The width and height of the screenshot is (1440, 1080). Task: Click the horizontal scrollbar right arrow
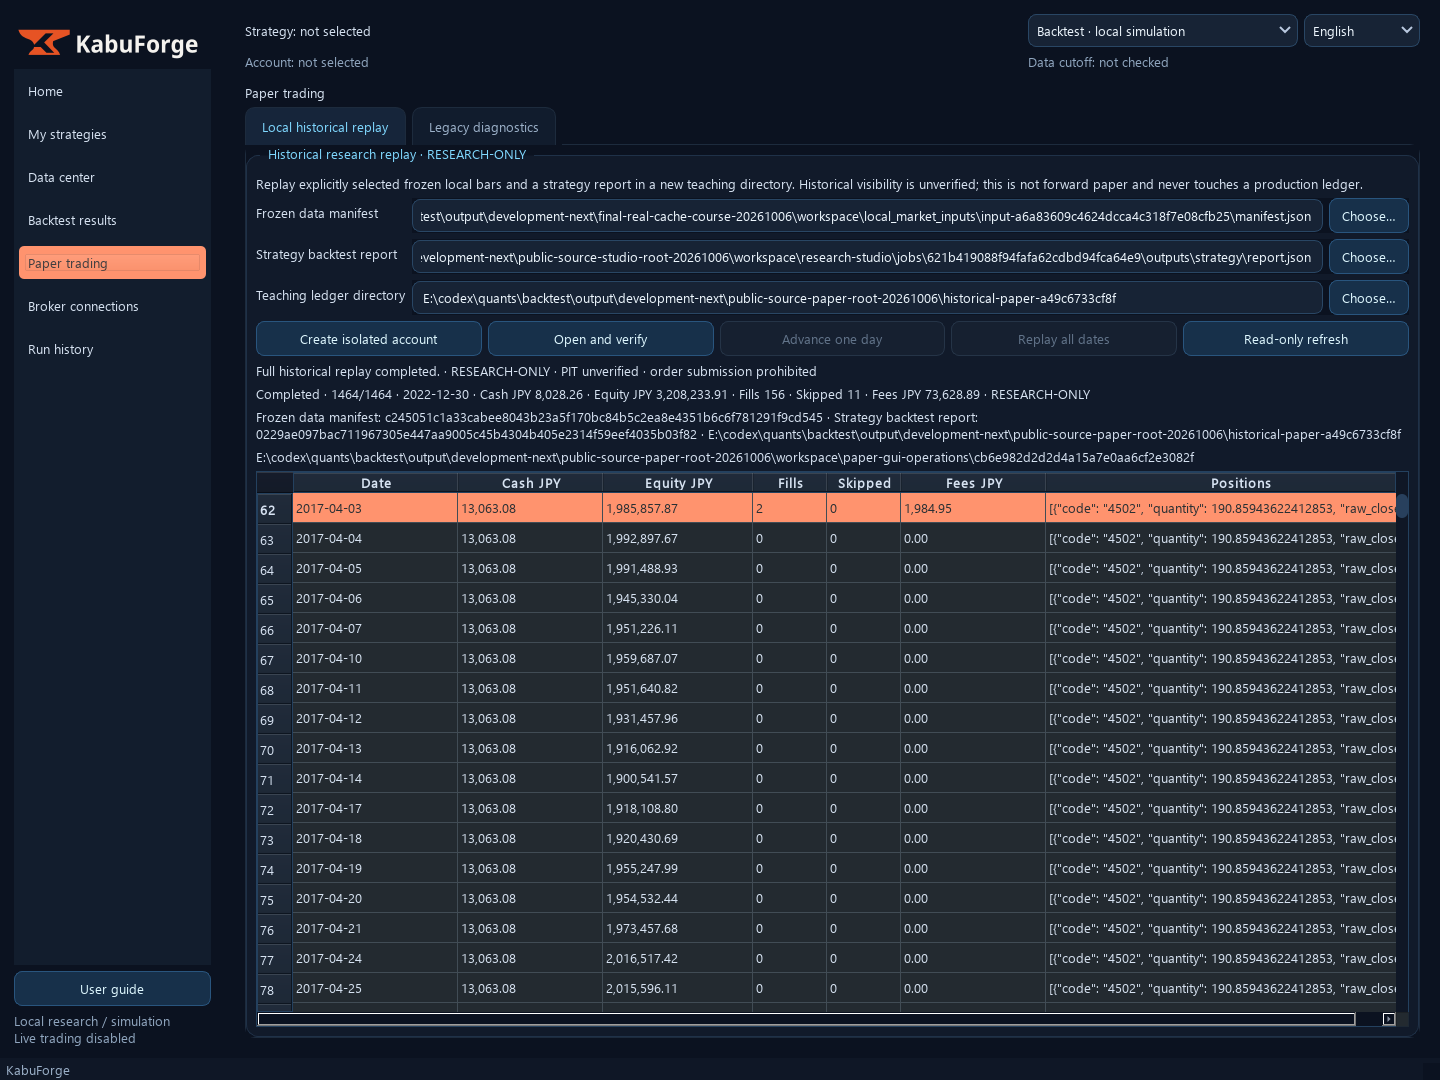tap(1388, 1019)
